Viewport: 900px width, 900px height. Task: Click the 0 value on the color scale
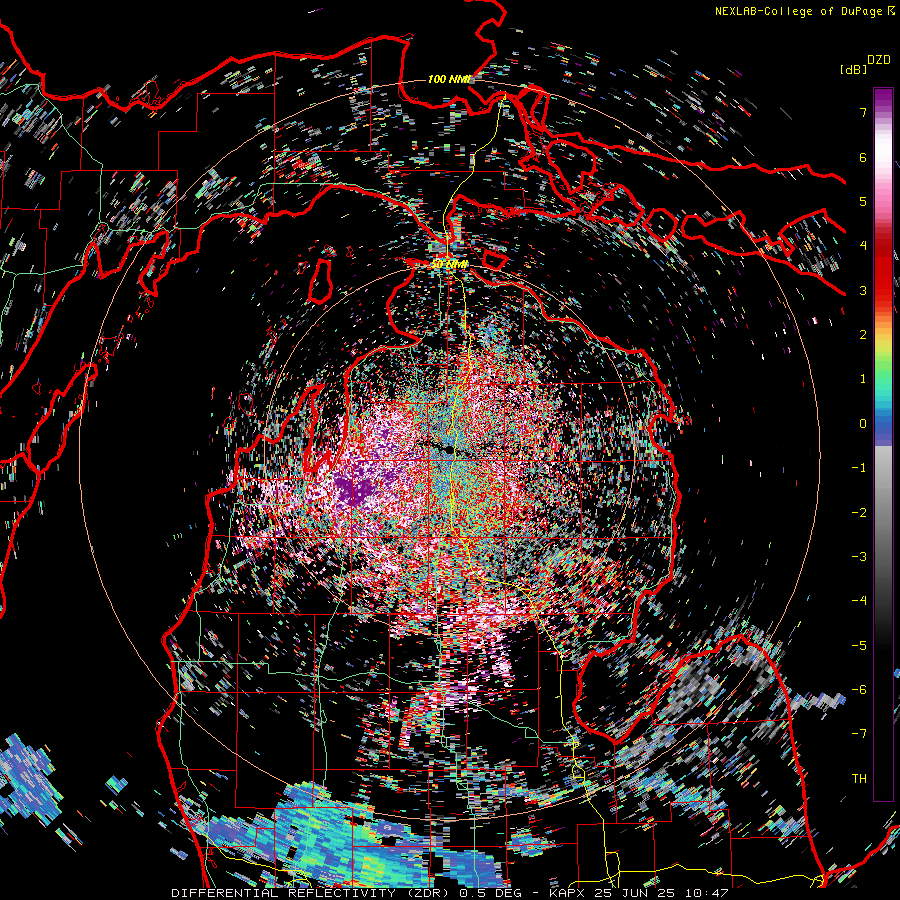pyautogui.click(x=863, y=424)
